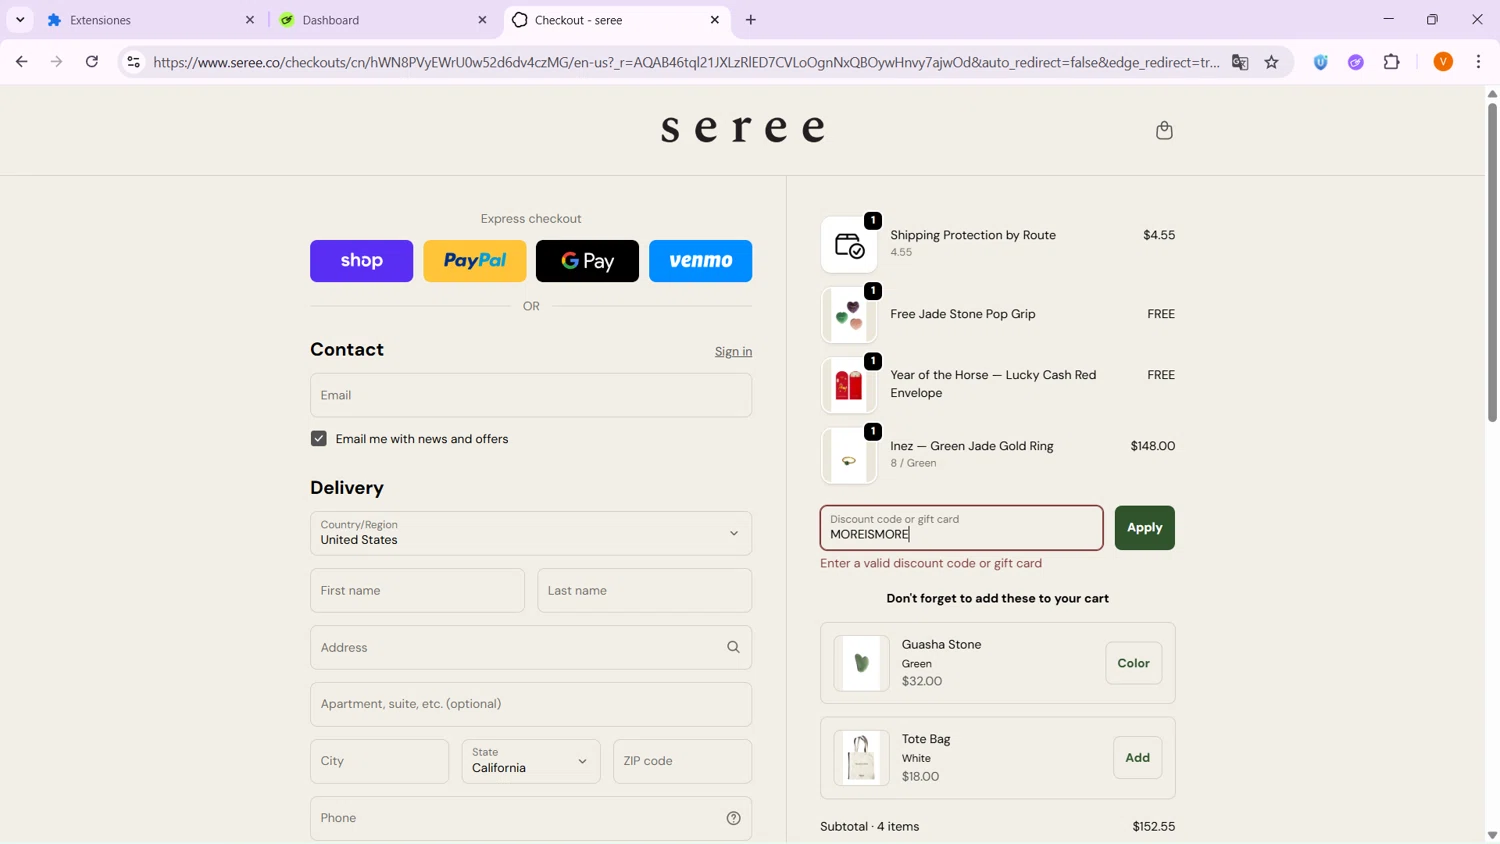This screenshot has height=844, width=1500.
Task: Focus the Apartment, suite field
Action: [x=531, y=704]
